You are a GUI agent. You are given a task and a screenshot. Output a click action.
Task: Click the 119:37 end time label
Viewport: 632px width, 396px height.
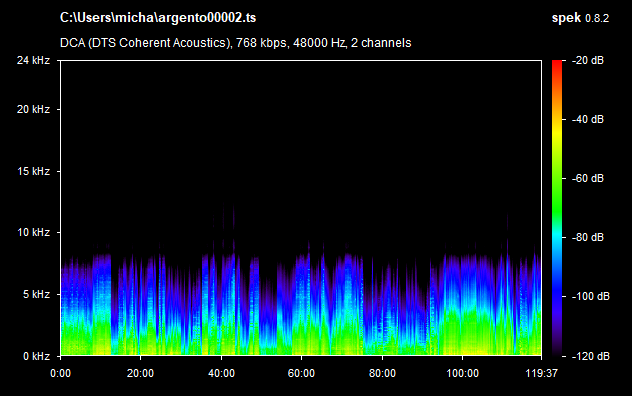[541, 373]
